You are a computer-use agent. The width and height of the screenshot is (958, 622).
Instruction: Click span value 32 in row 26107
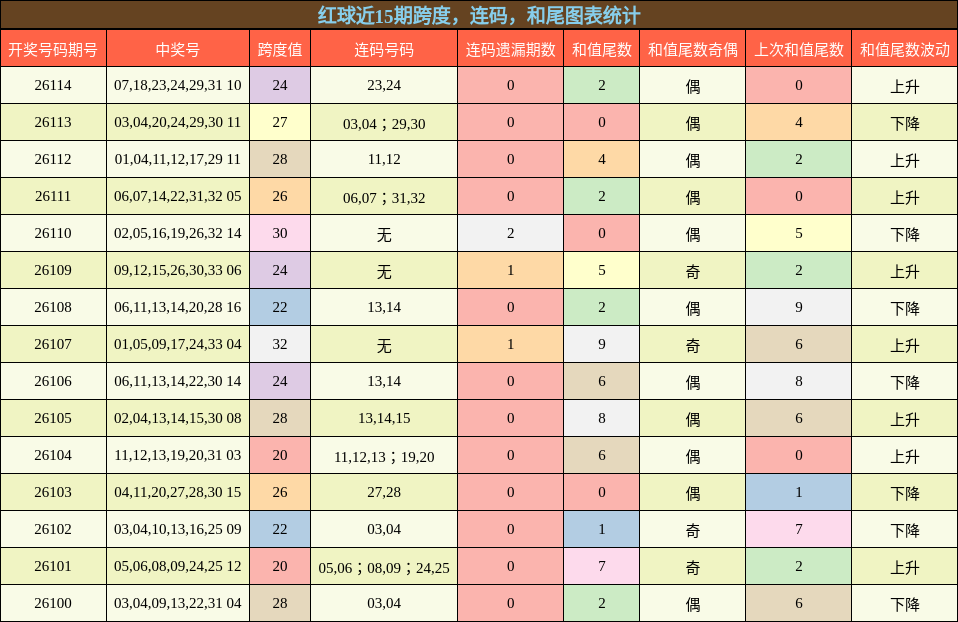[280, 344]
